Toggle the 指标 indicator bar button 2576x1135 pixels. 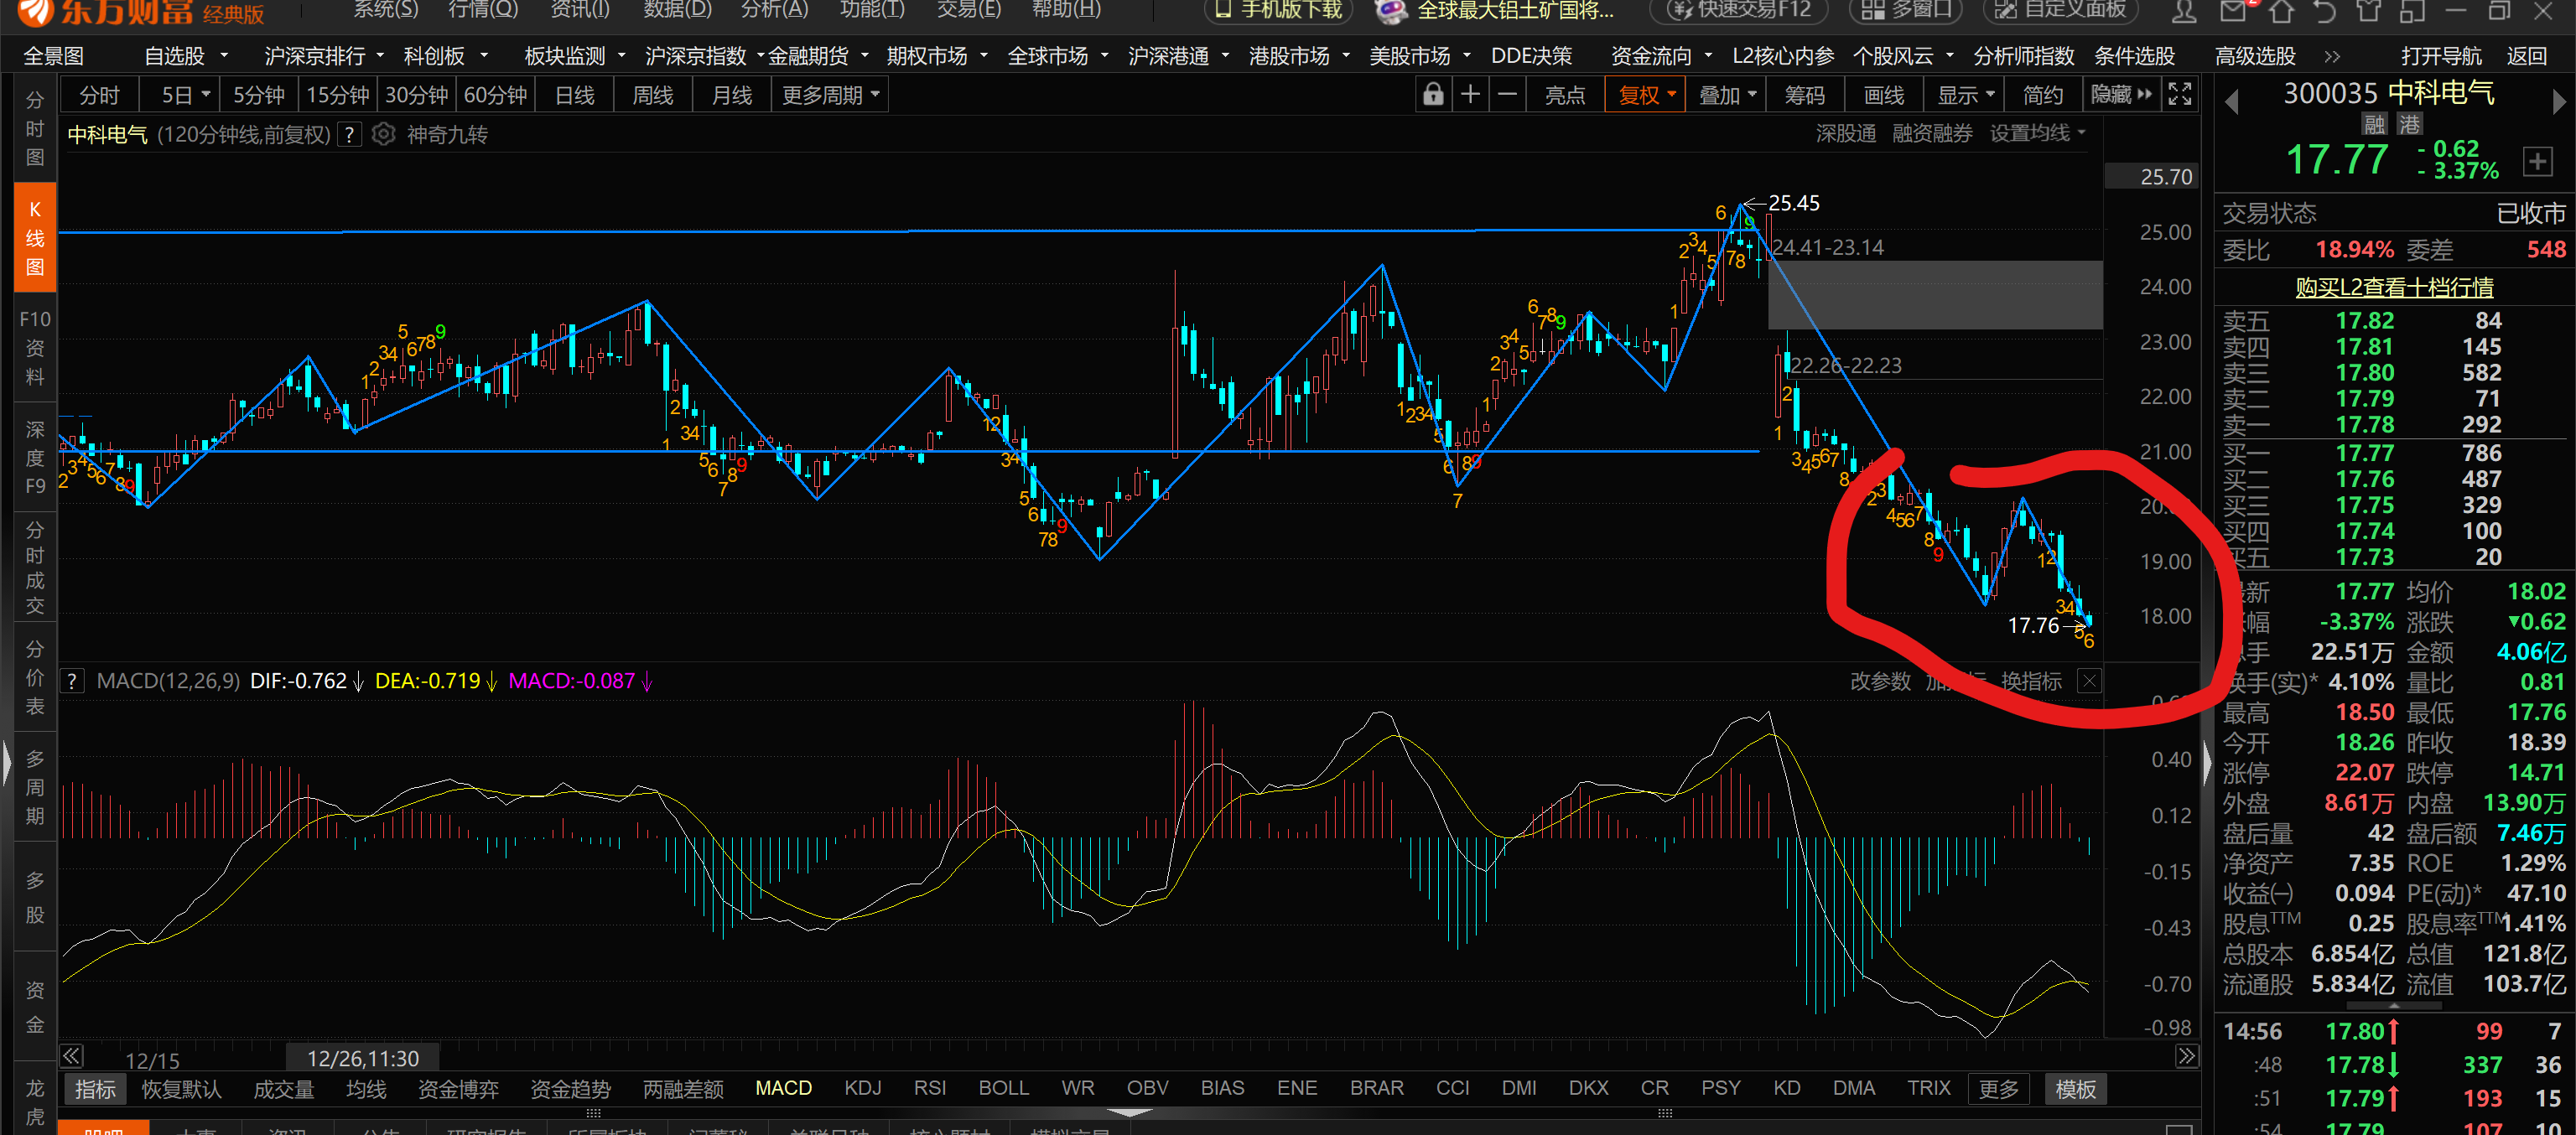95,1089
